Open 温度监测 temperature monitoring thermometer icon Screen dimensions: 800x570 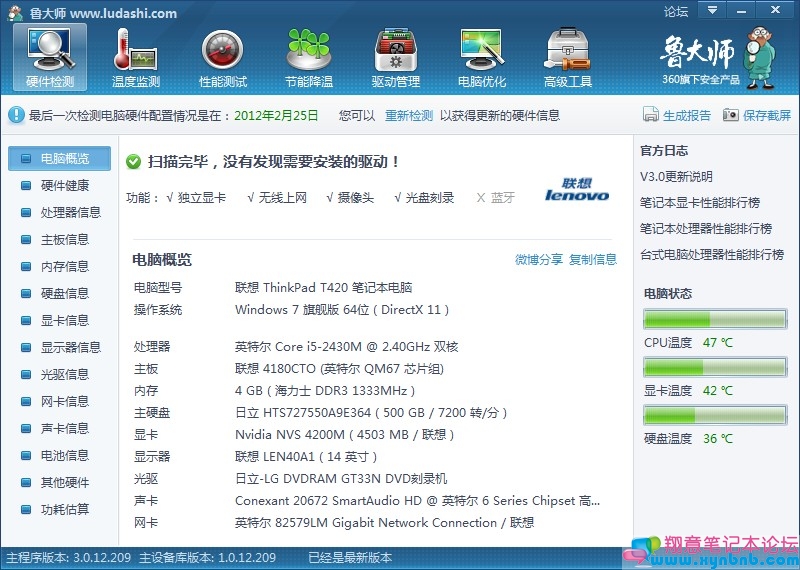[136, 57]
